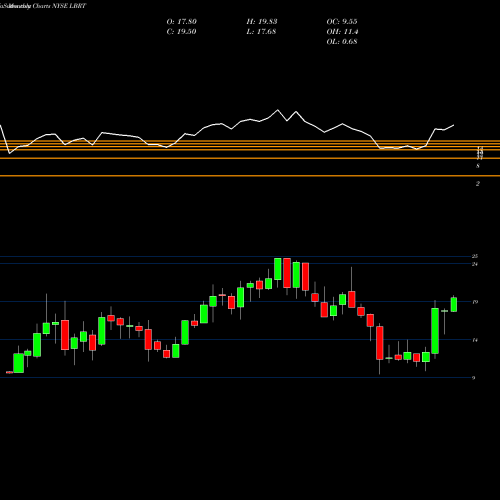Click the end point of the white indicator line
Screen dimensions: 500x500
point(454,125)
